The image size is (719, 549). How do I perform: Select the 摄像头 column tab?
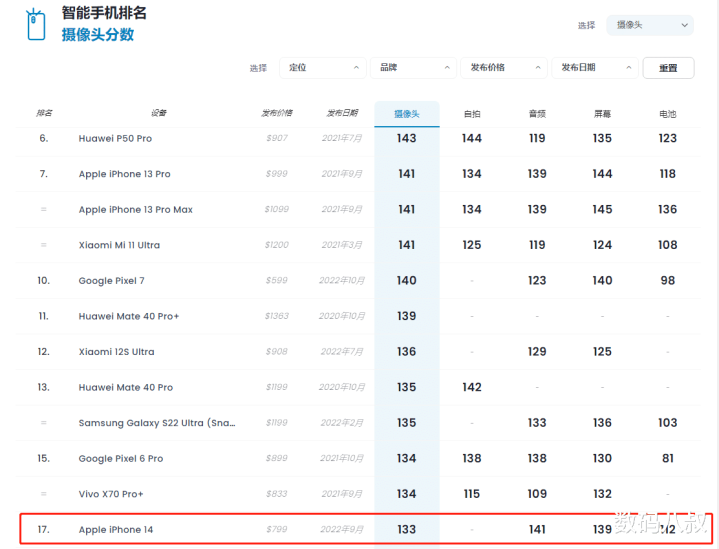pyautogui.click(x=407, y=114)
